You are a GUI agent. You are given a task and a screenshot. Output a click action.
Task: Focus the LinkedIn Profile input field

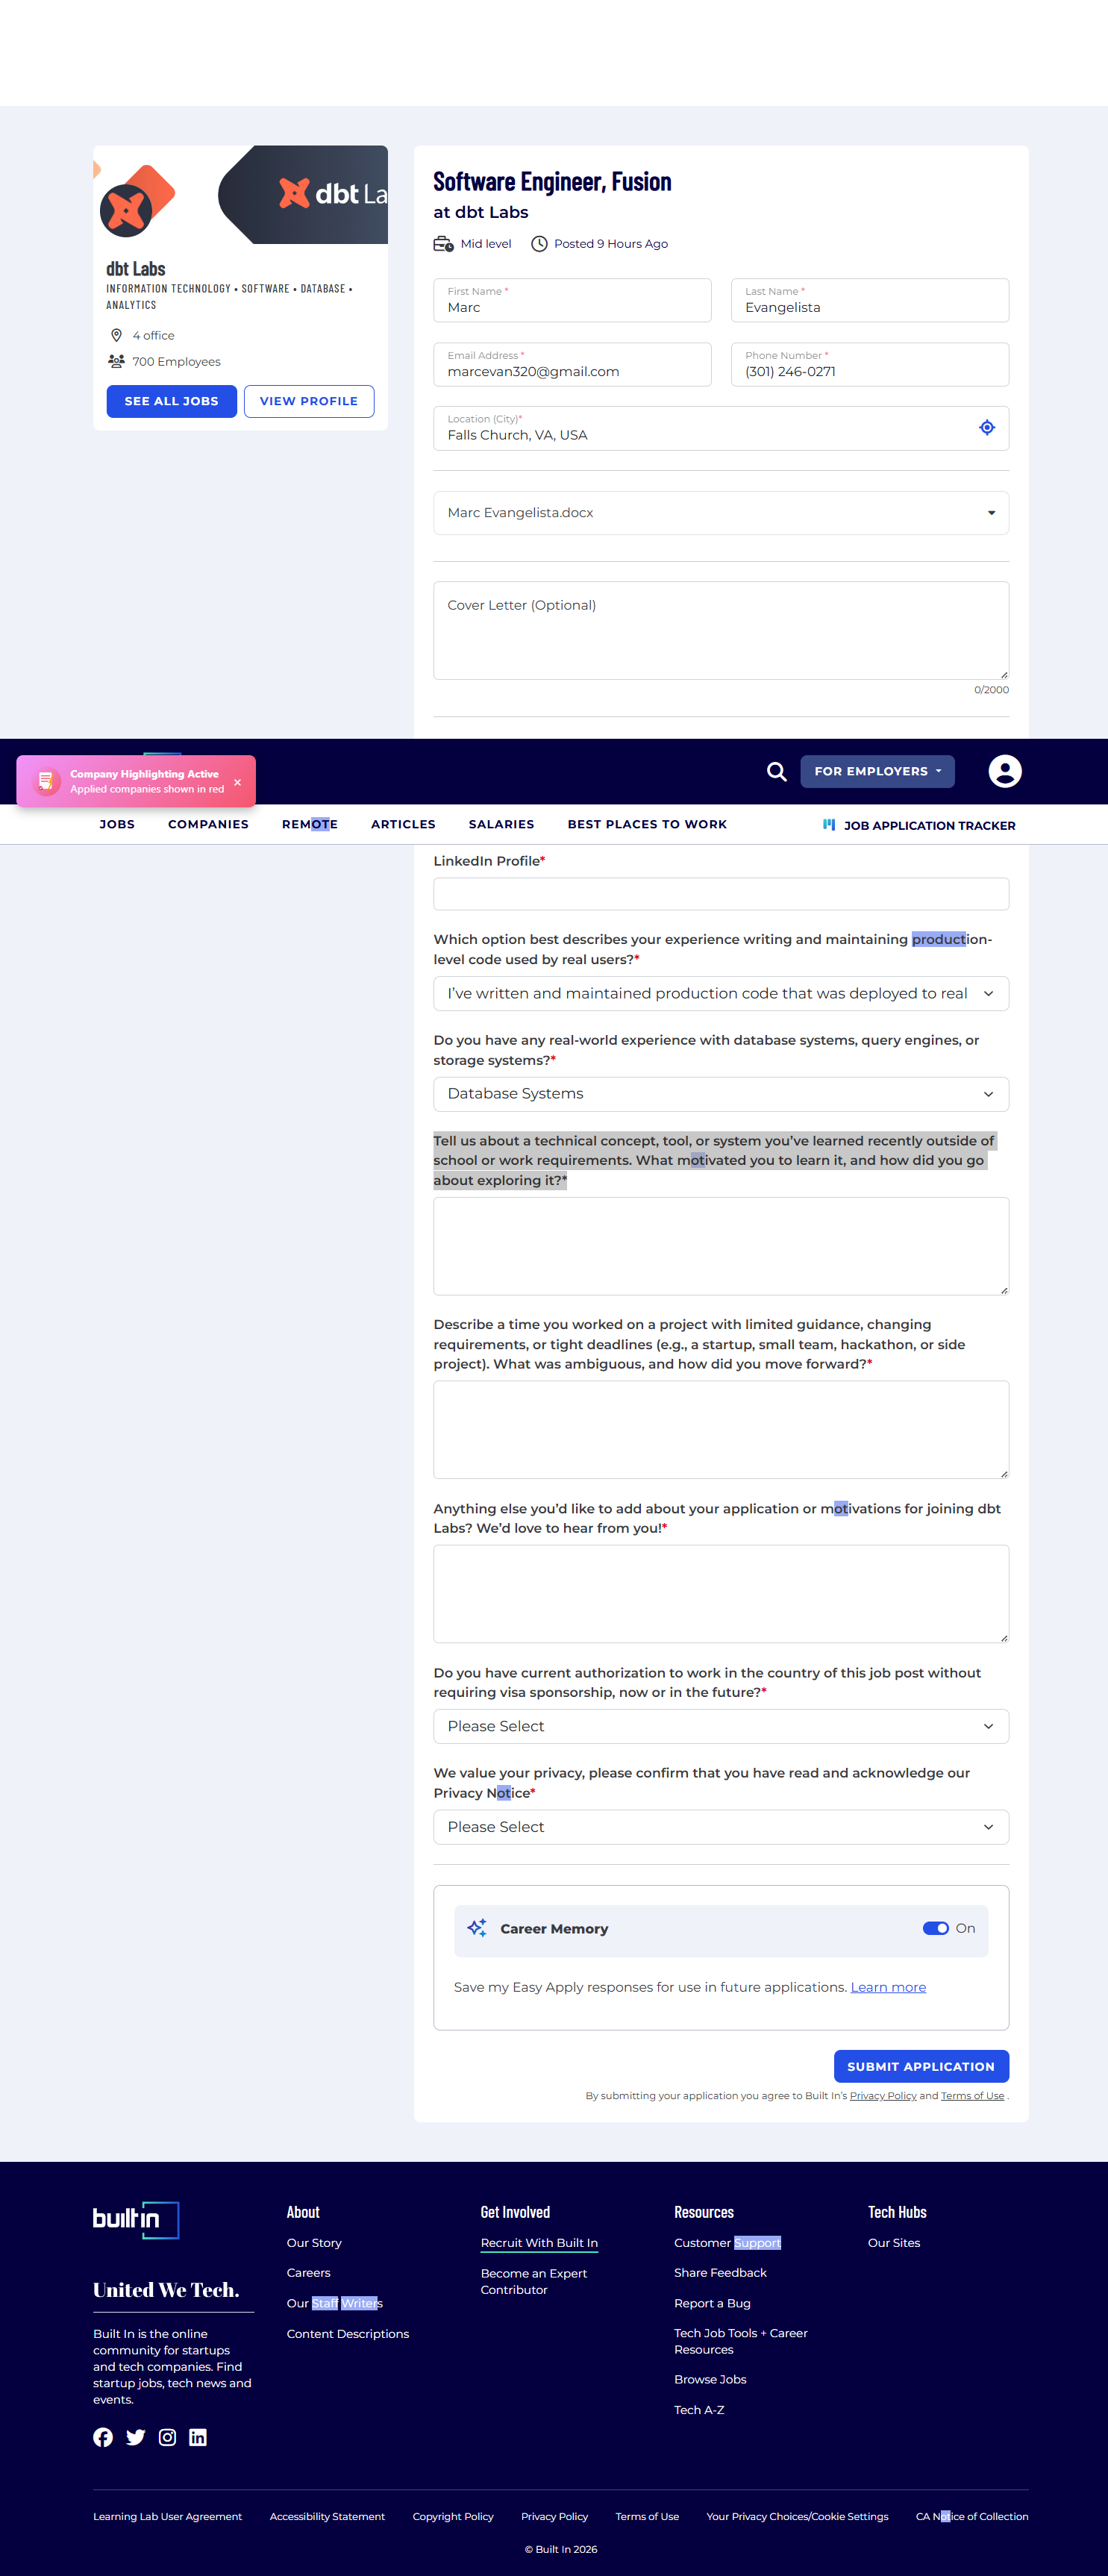tap(720, 894)
